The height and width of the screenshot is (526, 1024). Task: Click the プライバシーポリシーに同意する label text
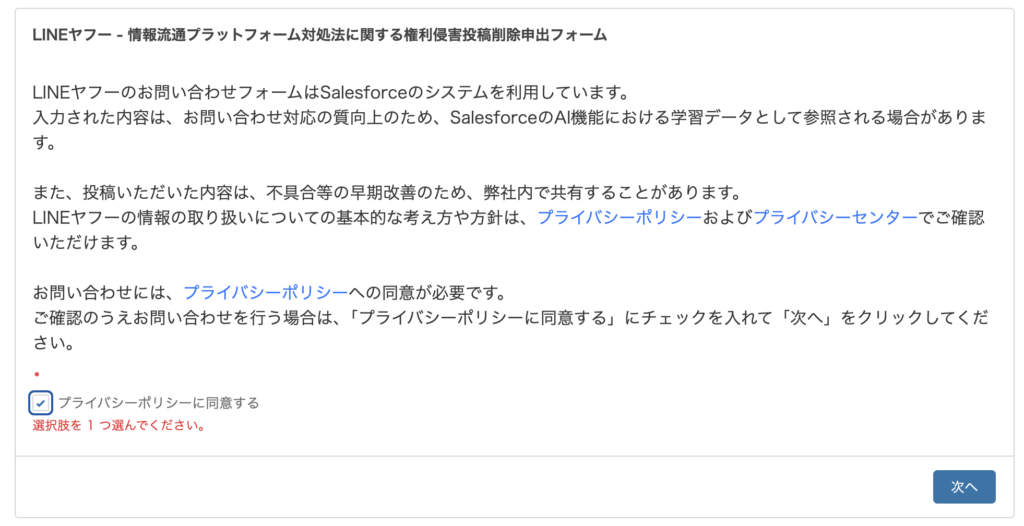[158, 403]
